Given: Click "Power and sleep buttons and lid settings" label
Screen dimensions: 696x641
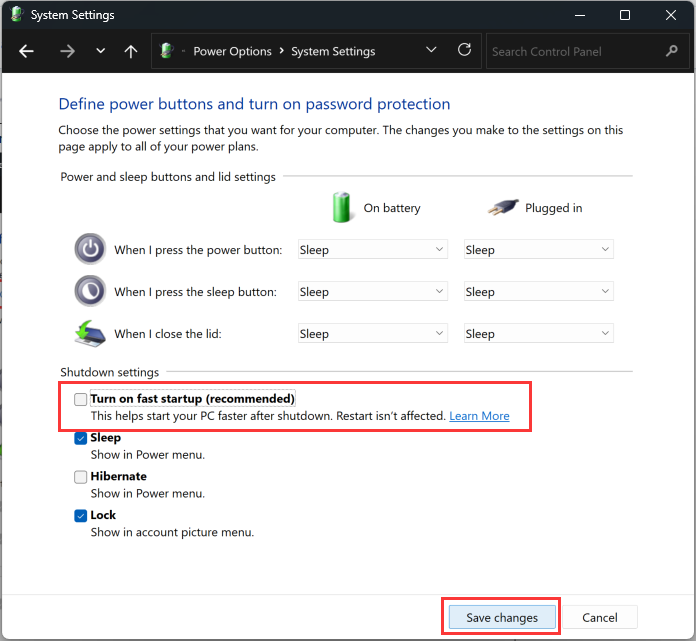Looking at the screenshot, I should click(168, 177).
